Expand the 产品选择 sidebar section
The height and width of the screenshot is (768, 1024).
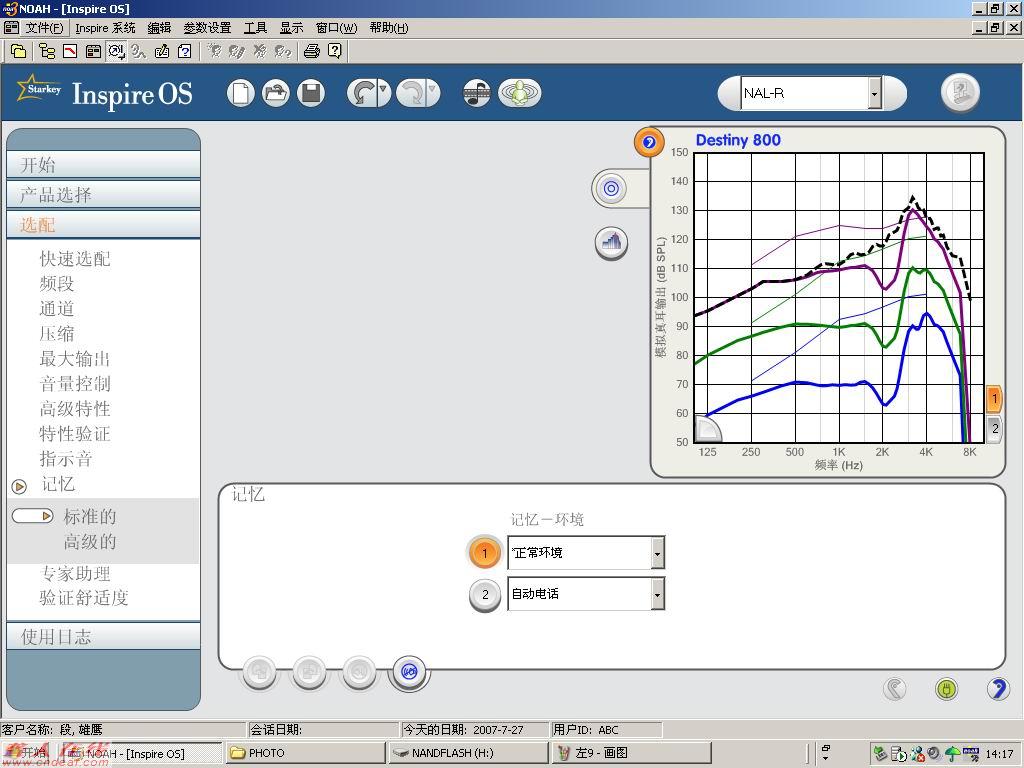coord(103,195)
